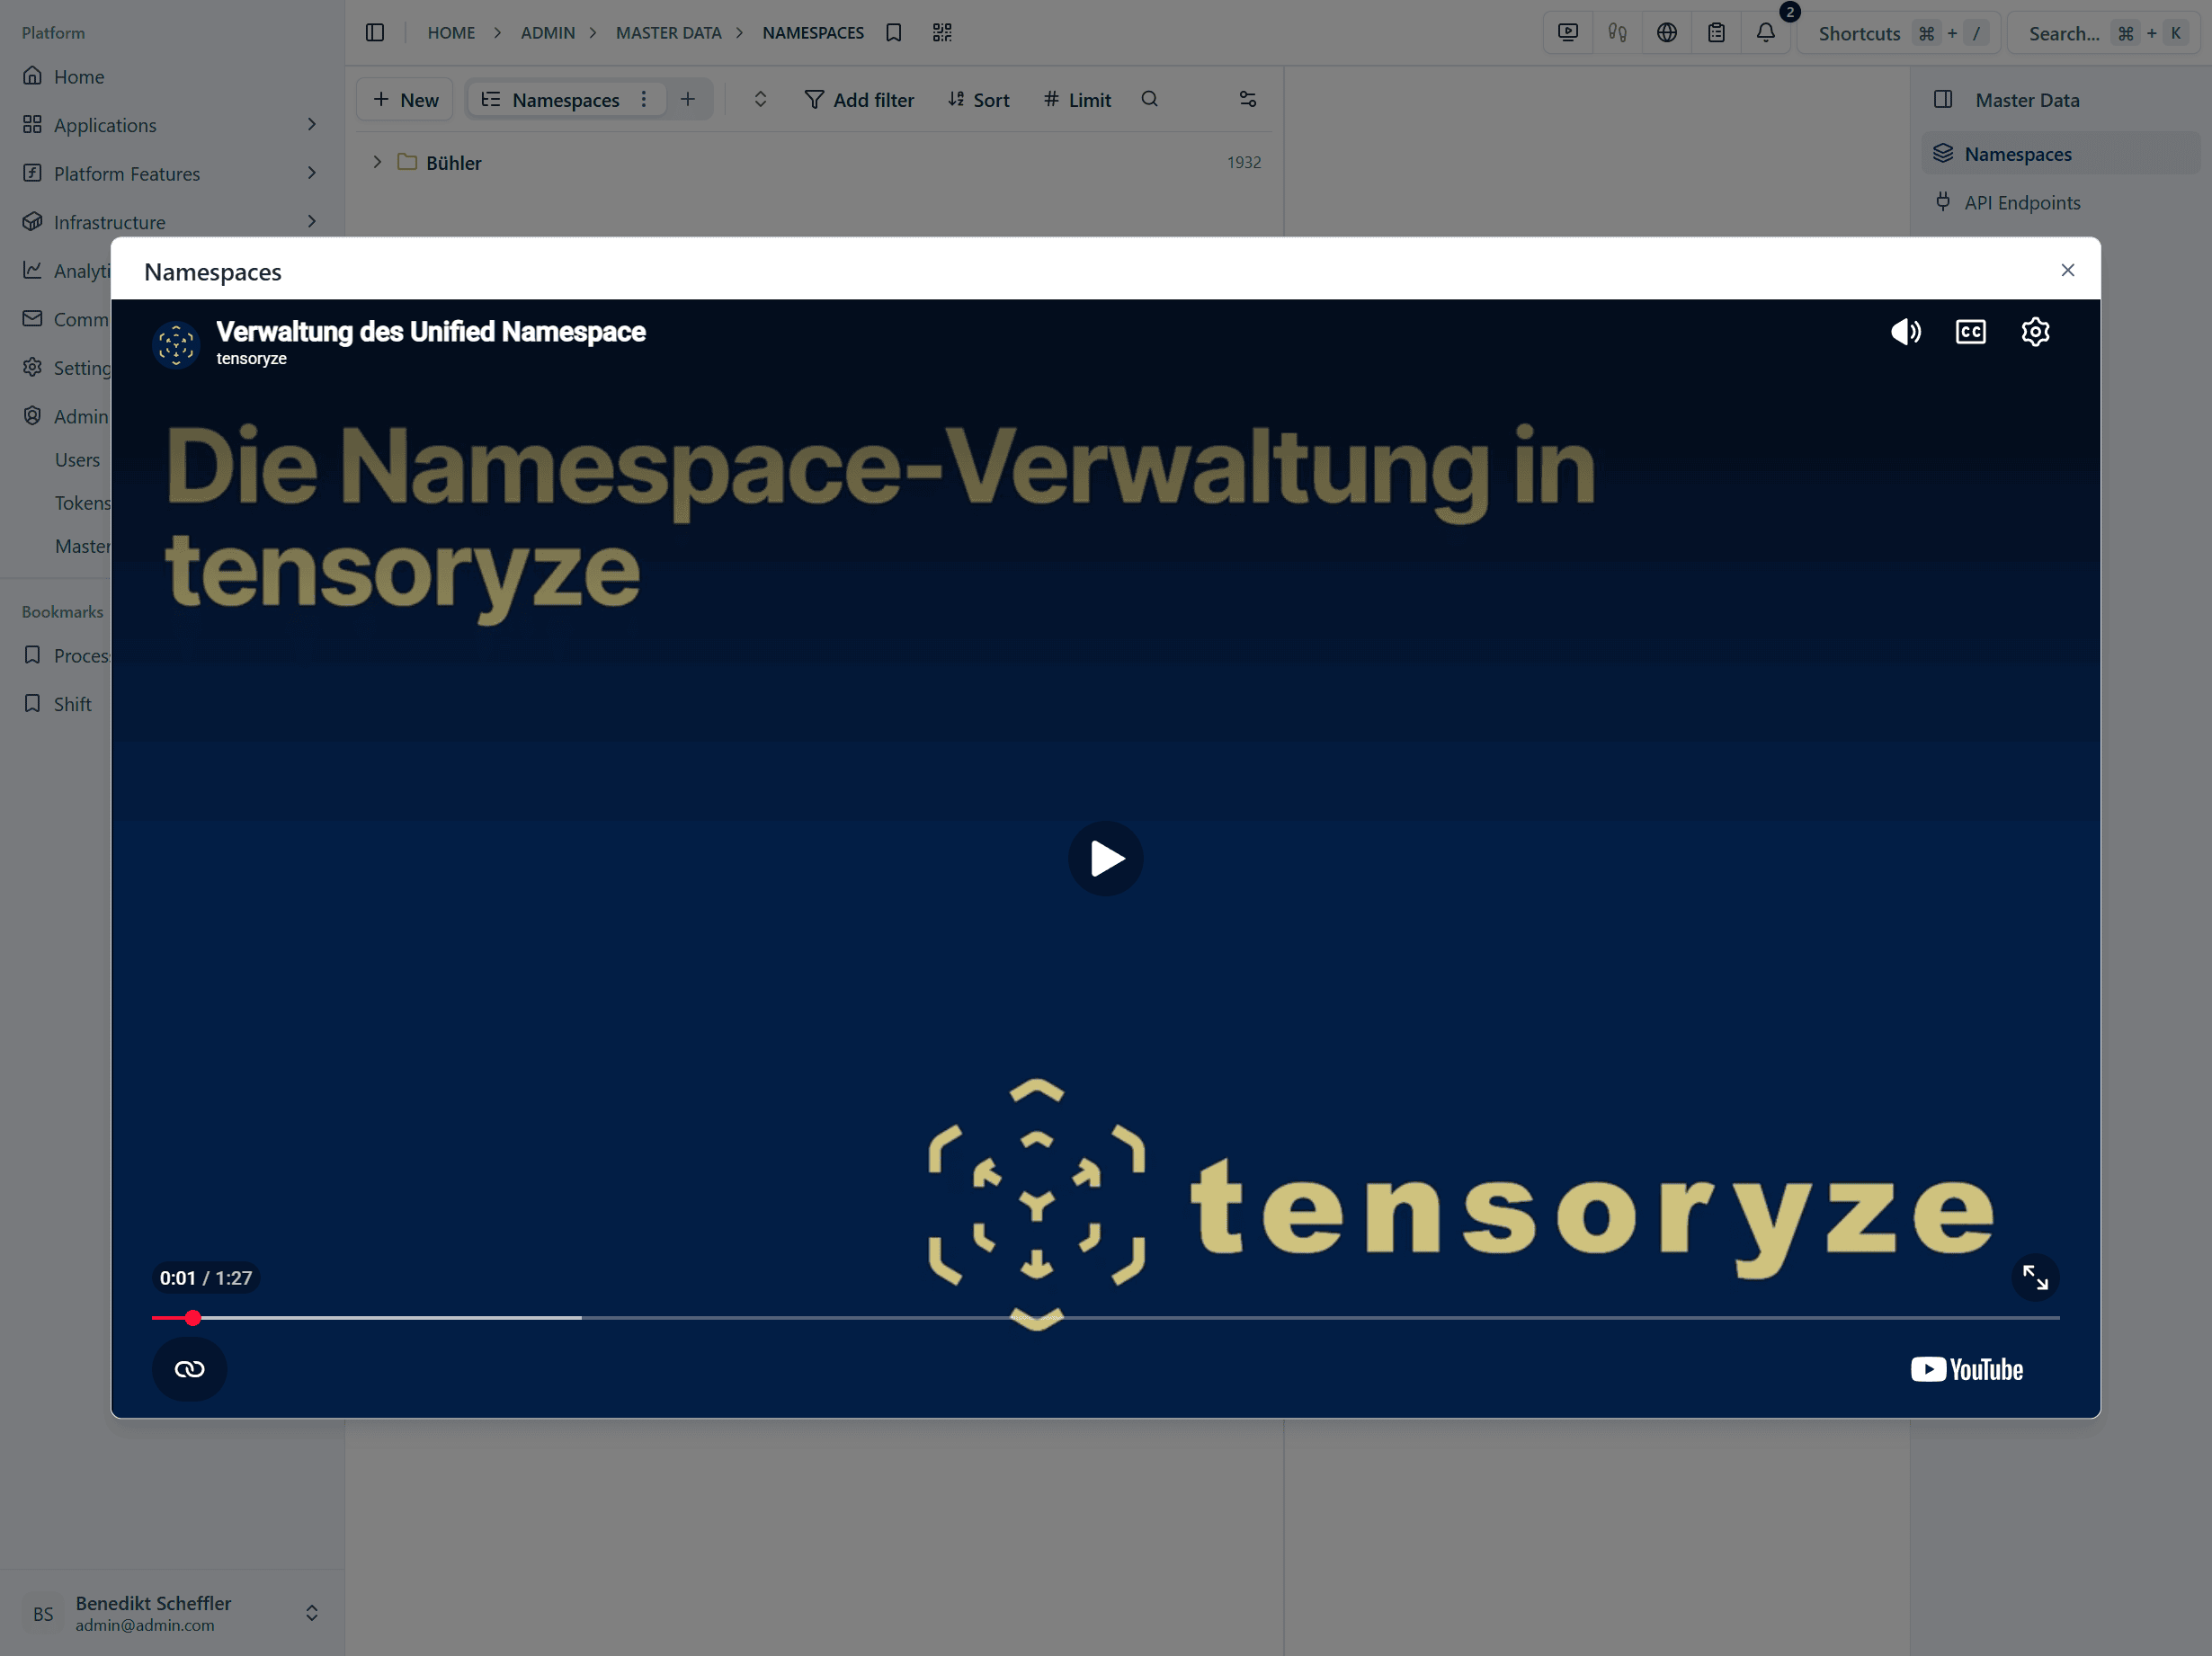
Task: Go to ADMIN breadcrumb
Action: [548, 33]
